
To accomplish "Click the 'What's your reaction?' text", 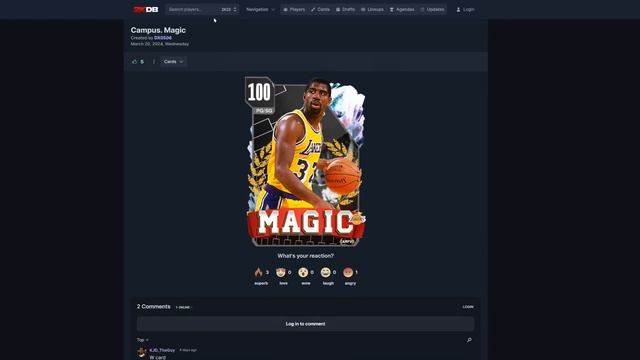I will [x=305, y=256].
